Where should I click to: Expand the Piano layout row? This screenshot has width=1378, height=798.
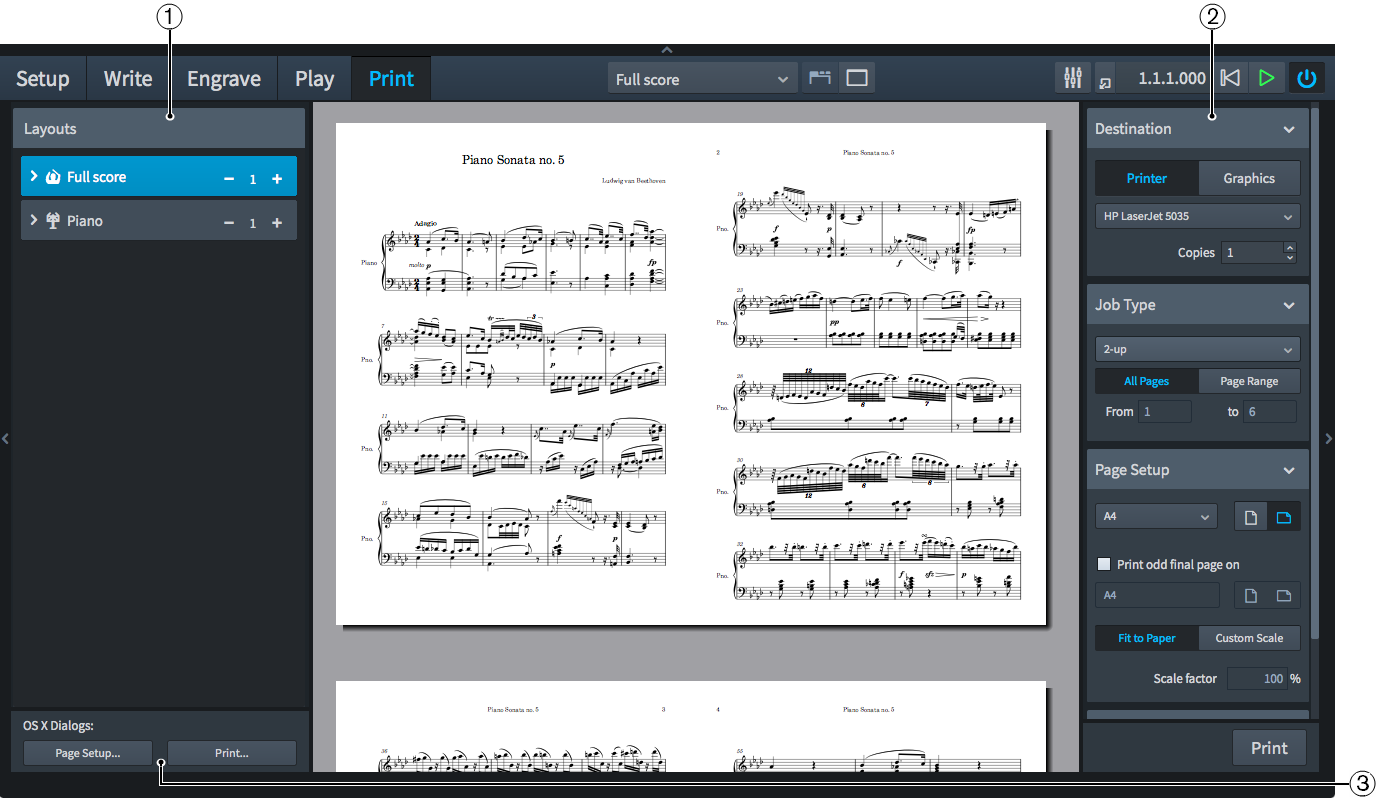[34, 220]
